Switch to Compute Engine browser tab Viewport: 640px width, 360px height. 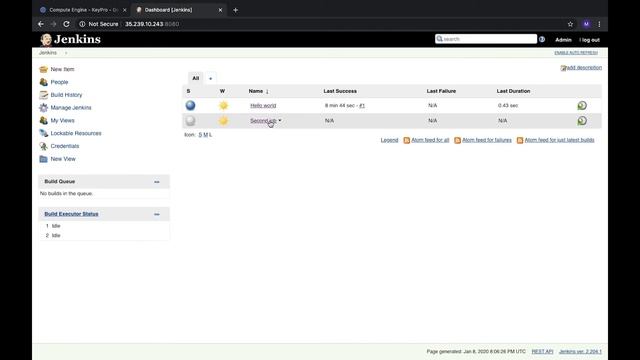coord(83,10)
